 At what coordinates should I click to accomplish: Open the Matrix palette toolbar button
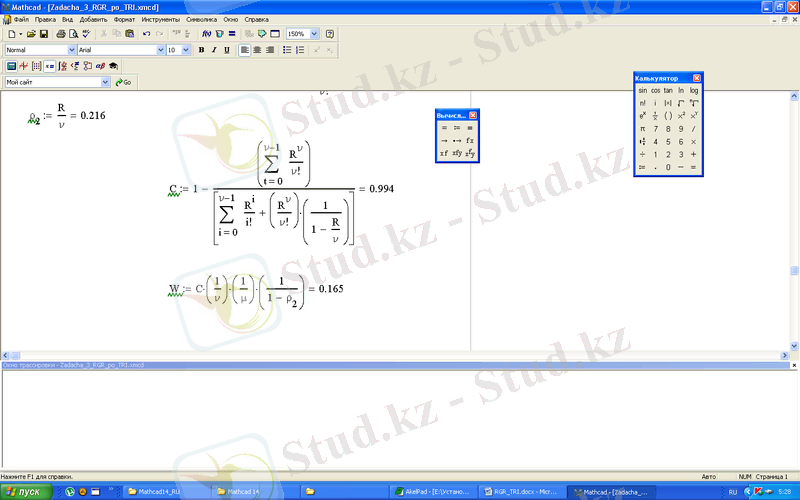click(x=36, y=66)
